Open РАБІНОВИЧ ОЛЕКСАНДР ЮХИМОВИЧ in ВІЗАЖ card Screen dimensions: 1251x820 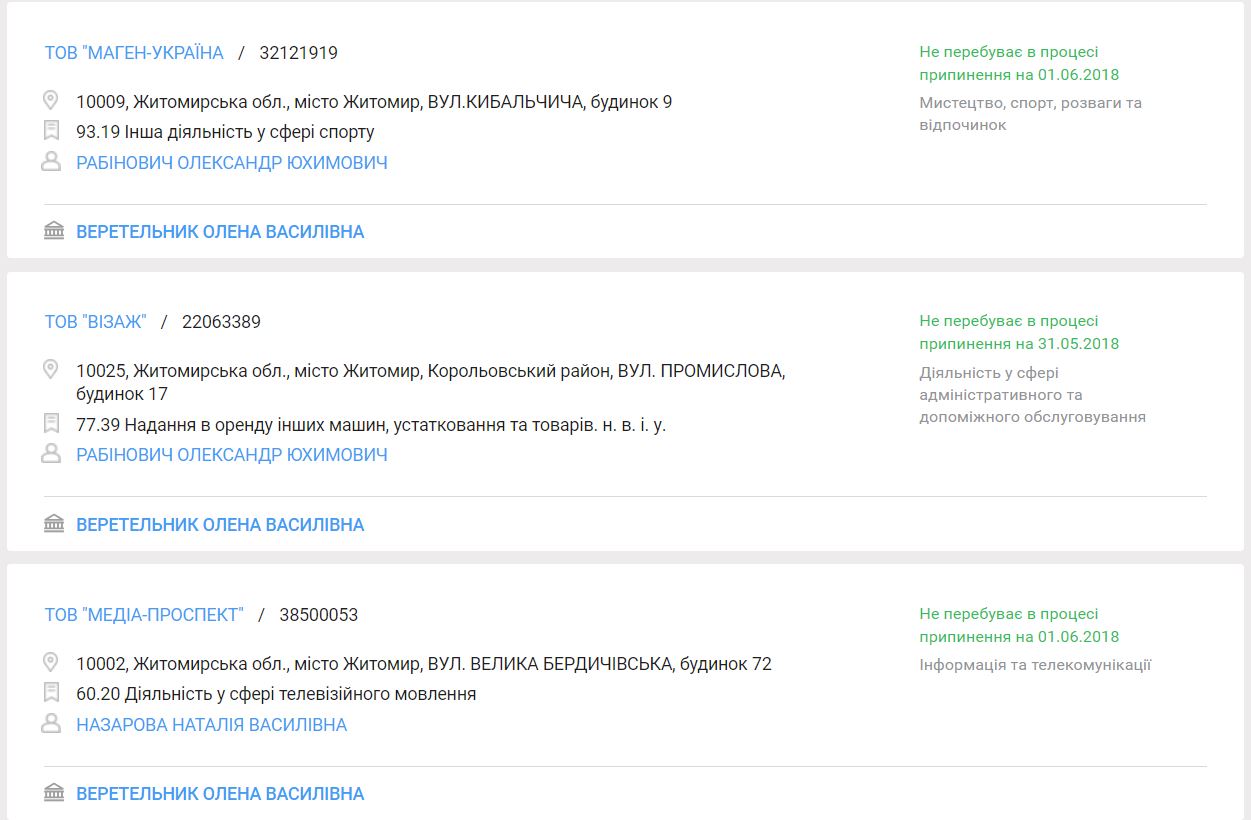tap(232, 455)
